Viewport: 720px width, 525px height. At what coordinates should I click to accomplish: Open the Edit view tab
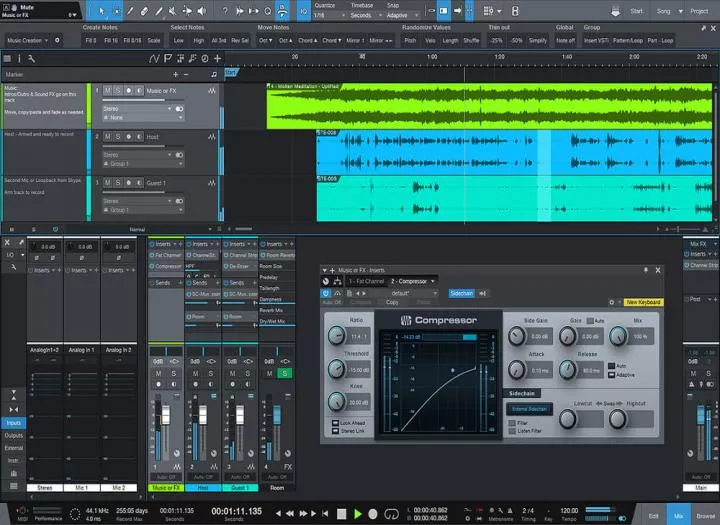click(653, 516)
